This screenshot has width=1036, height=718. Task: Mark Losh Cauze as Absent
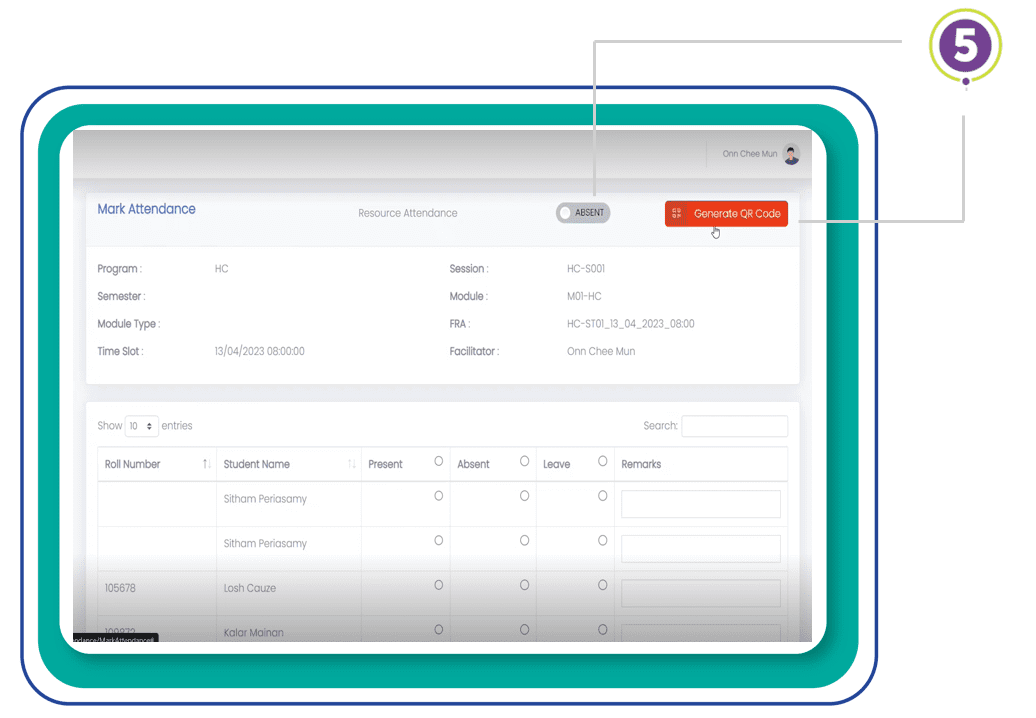(525, 585)
